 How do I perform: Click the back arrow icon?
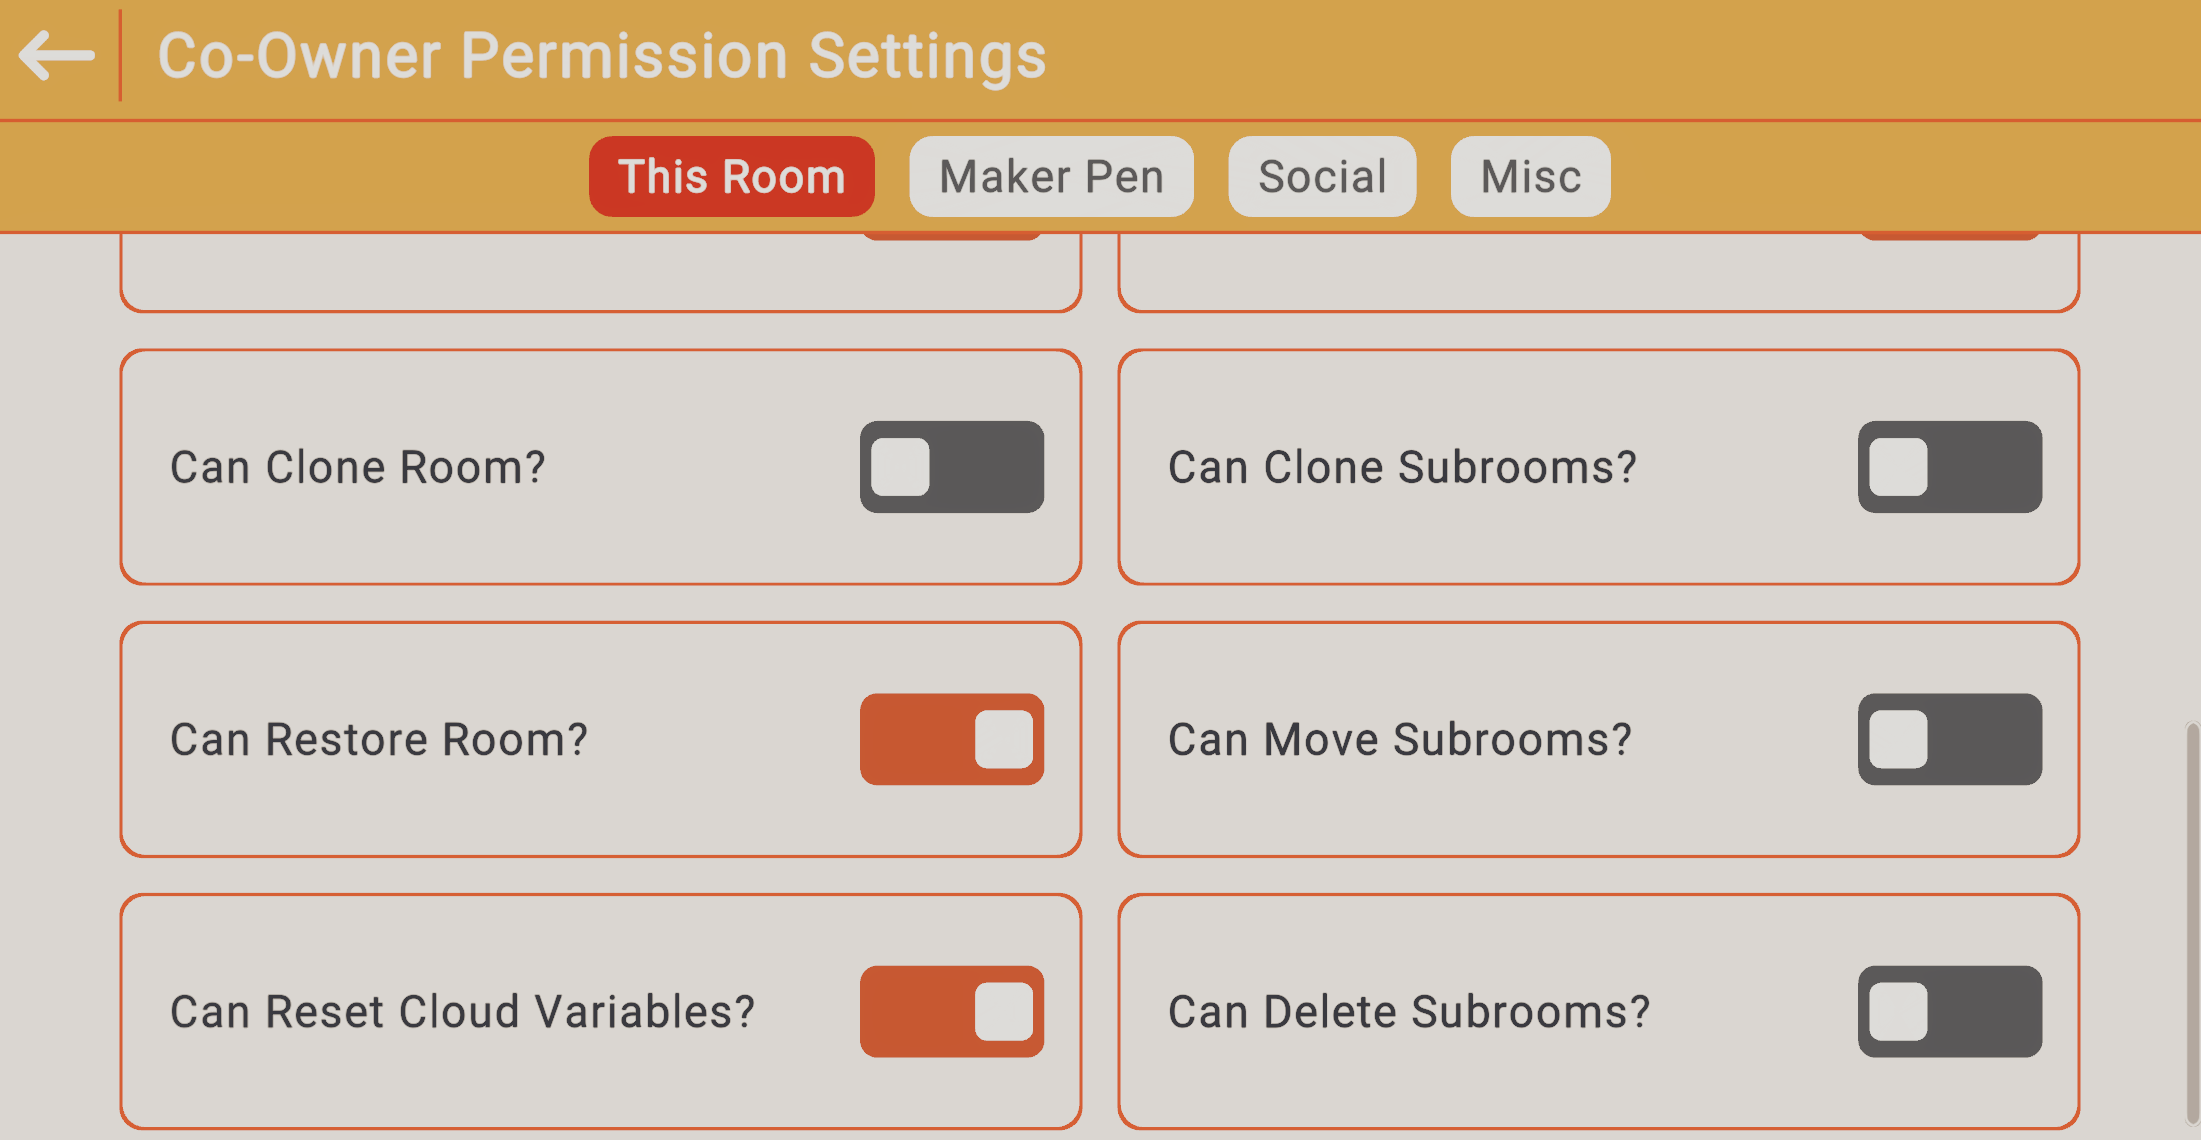point(56,55)
